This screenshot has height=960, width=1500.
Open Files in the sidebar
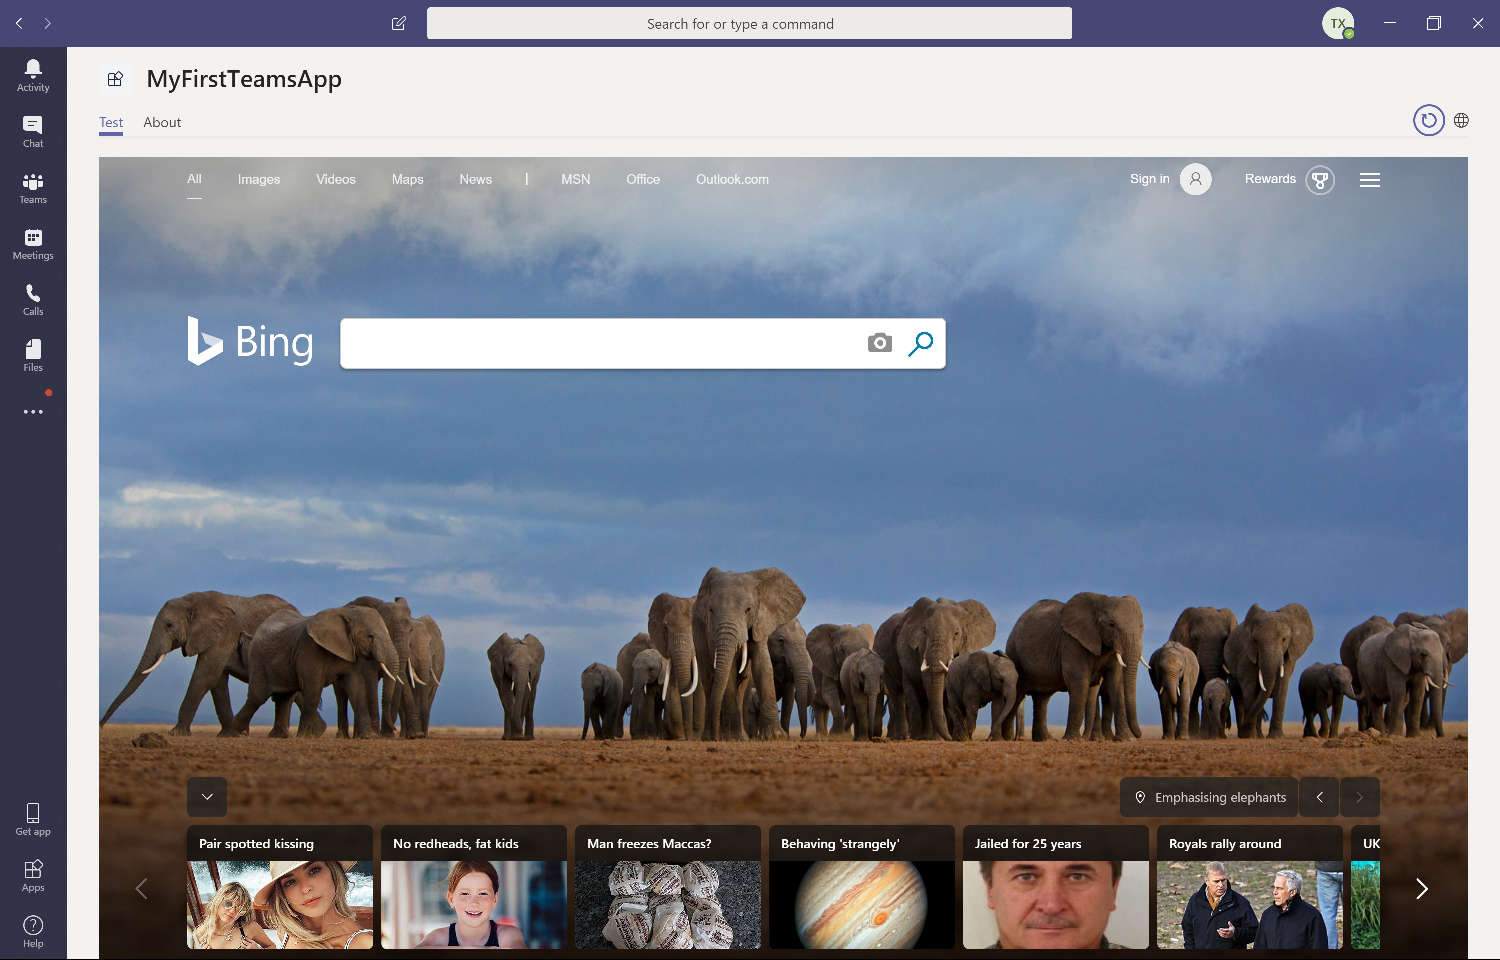[33, 355]
